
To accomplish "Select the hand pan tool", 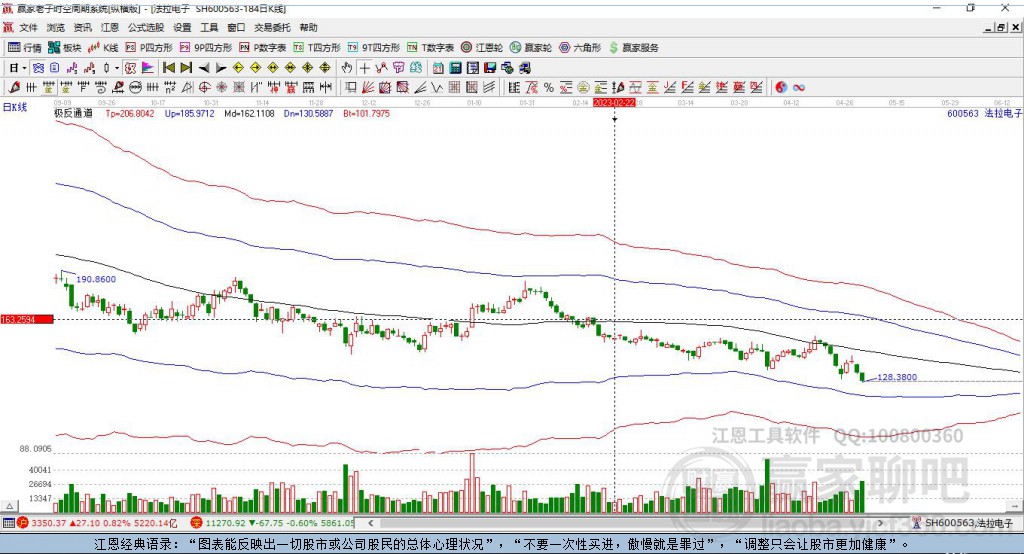I will [347, 68].
